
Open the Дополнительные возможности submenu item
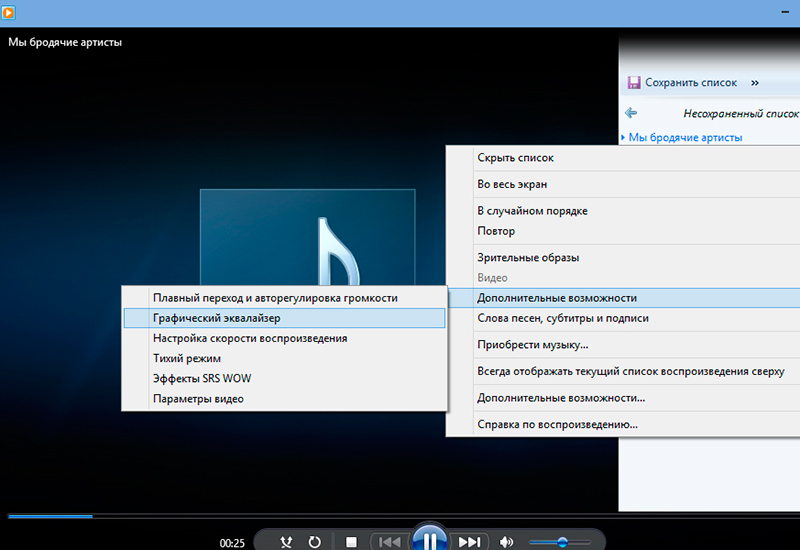pyautogui.click(x=557, y=298)
